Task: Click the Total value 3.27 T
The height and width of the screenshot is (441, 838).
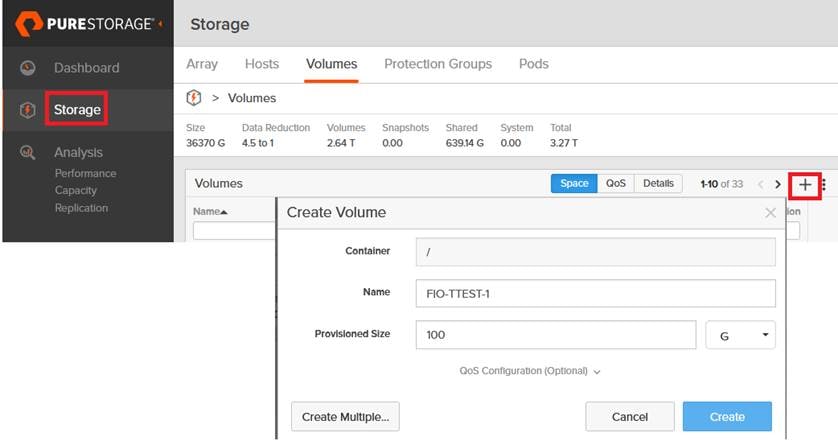Action: 563,143
